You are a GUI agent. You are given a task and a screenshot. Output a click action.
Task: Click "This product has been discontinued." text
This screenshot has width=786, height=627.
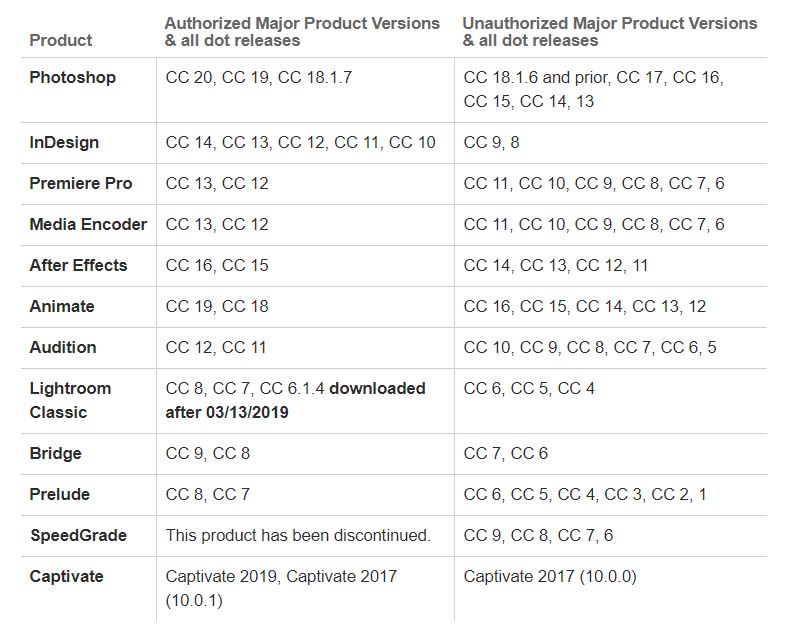[298, 535]
